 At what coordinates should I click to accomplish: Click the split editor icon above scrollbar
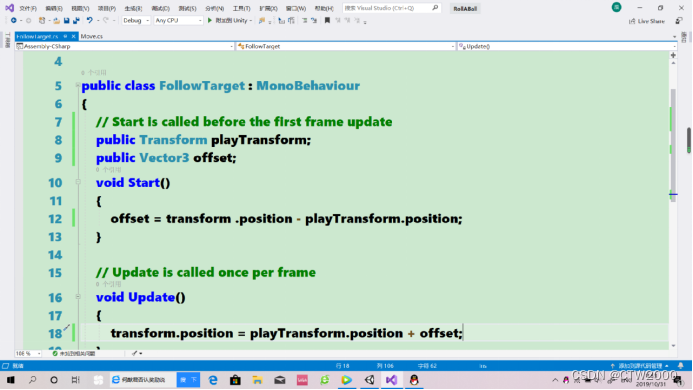coord(673,55)
